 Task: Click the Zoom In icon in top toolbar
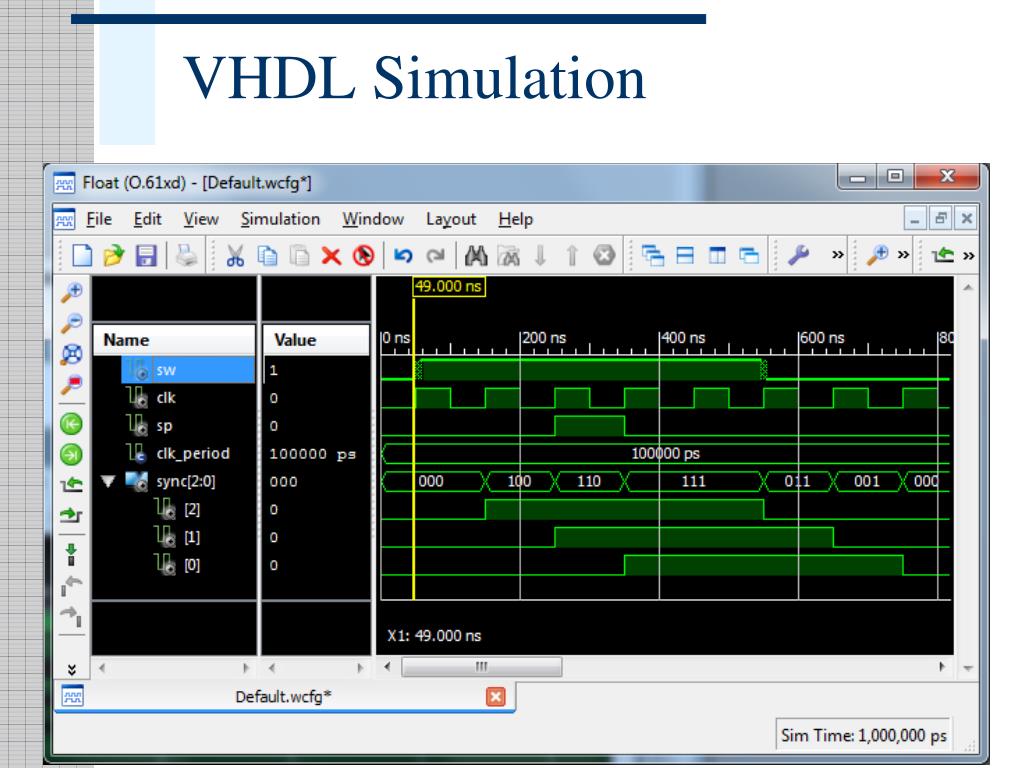tap(877, 255)
